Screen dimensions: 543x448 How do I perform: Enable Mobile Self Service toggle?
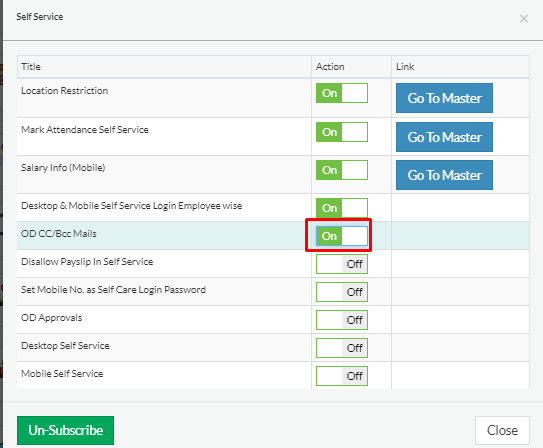pos(341,376)
